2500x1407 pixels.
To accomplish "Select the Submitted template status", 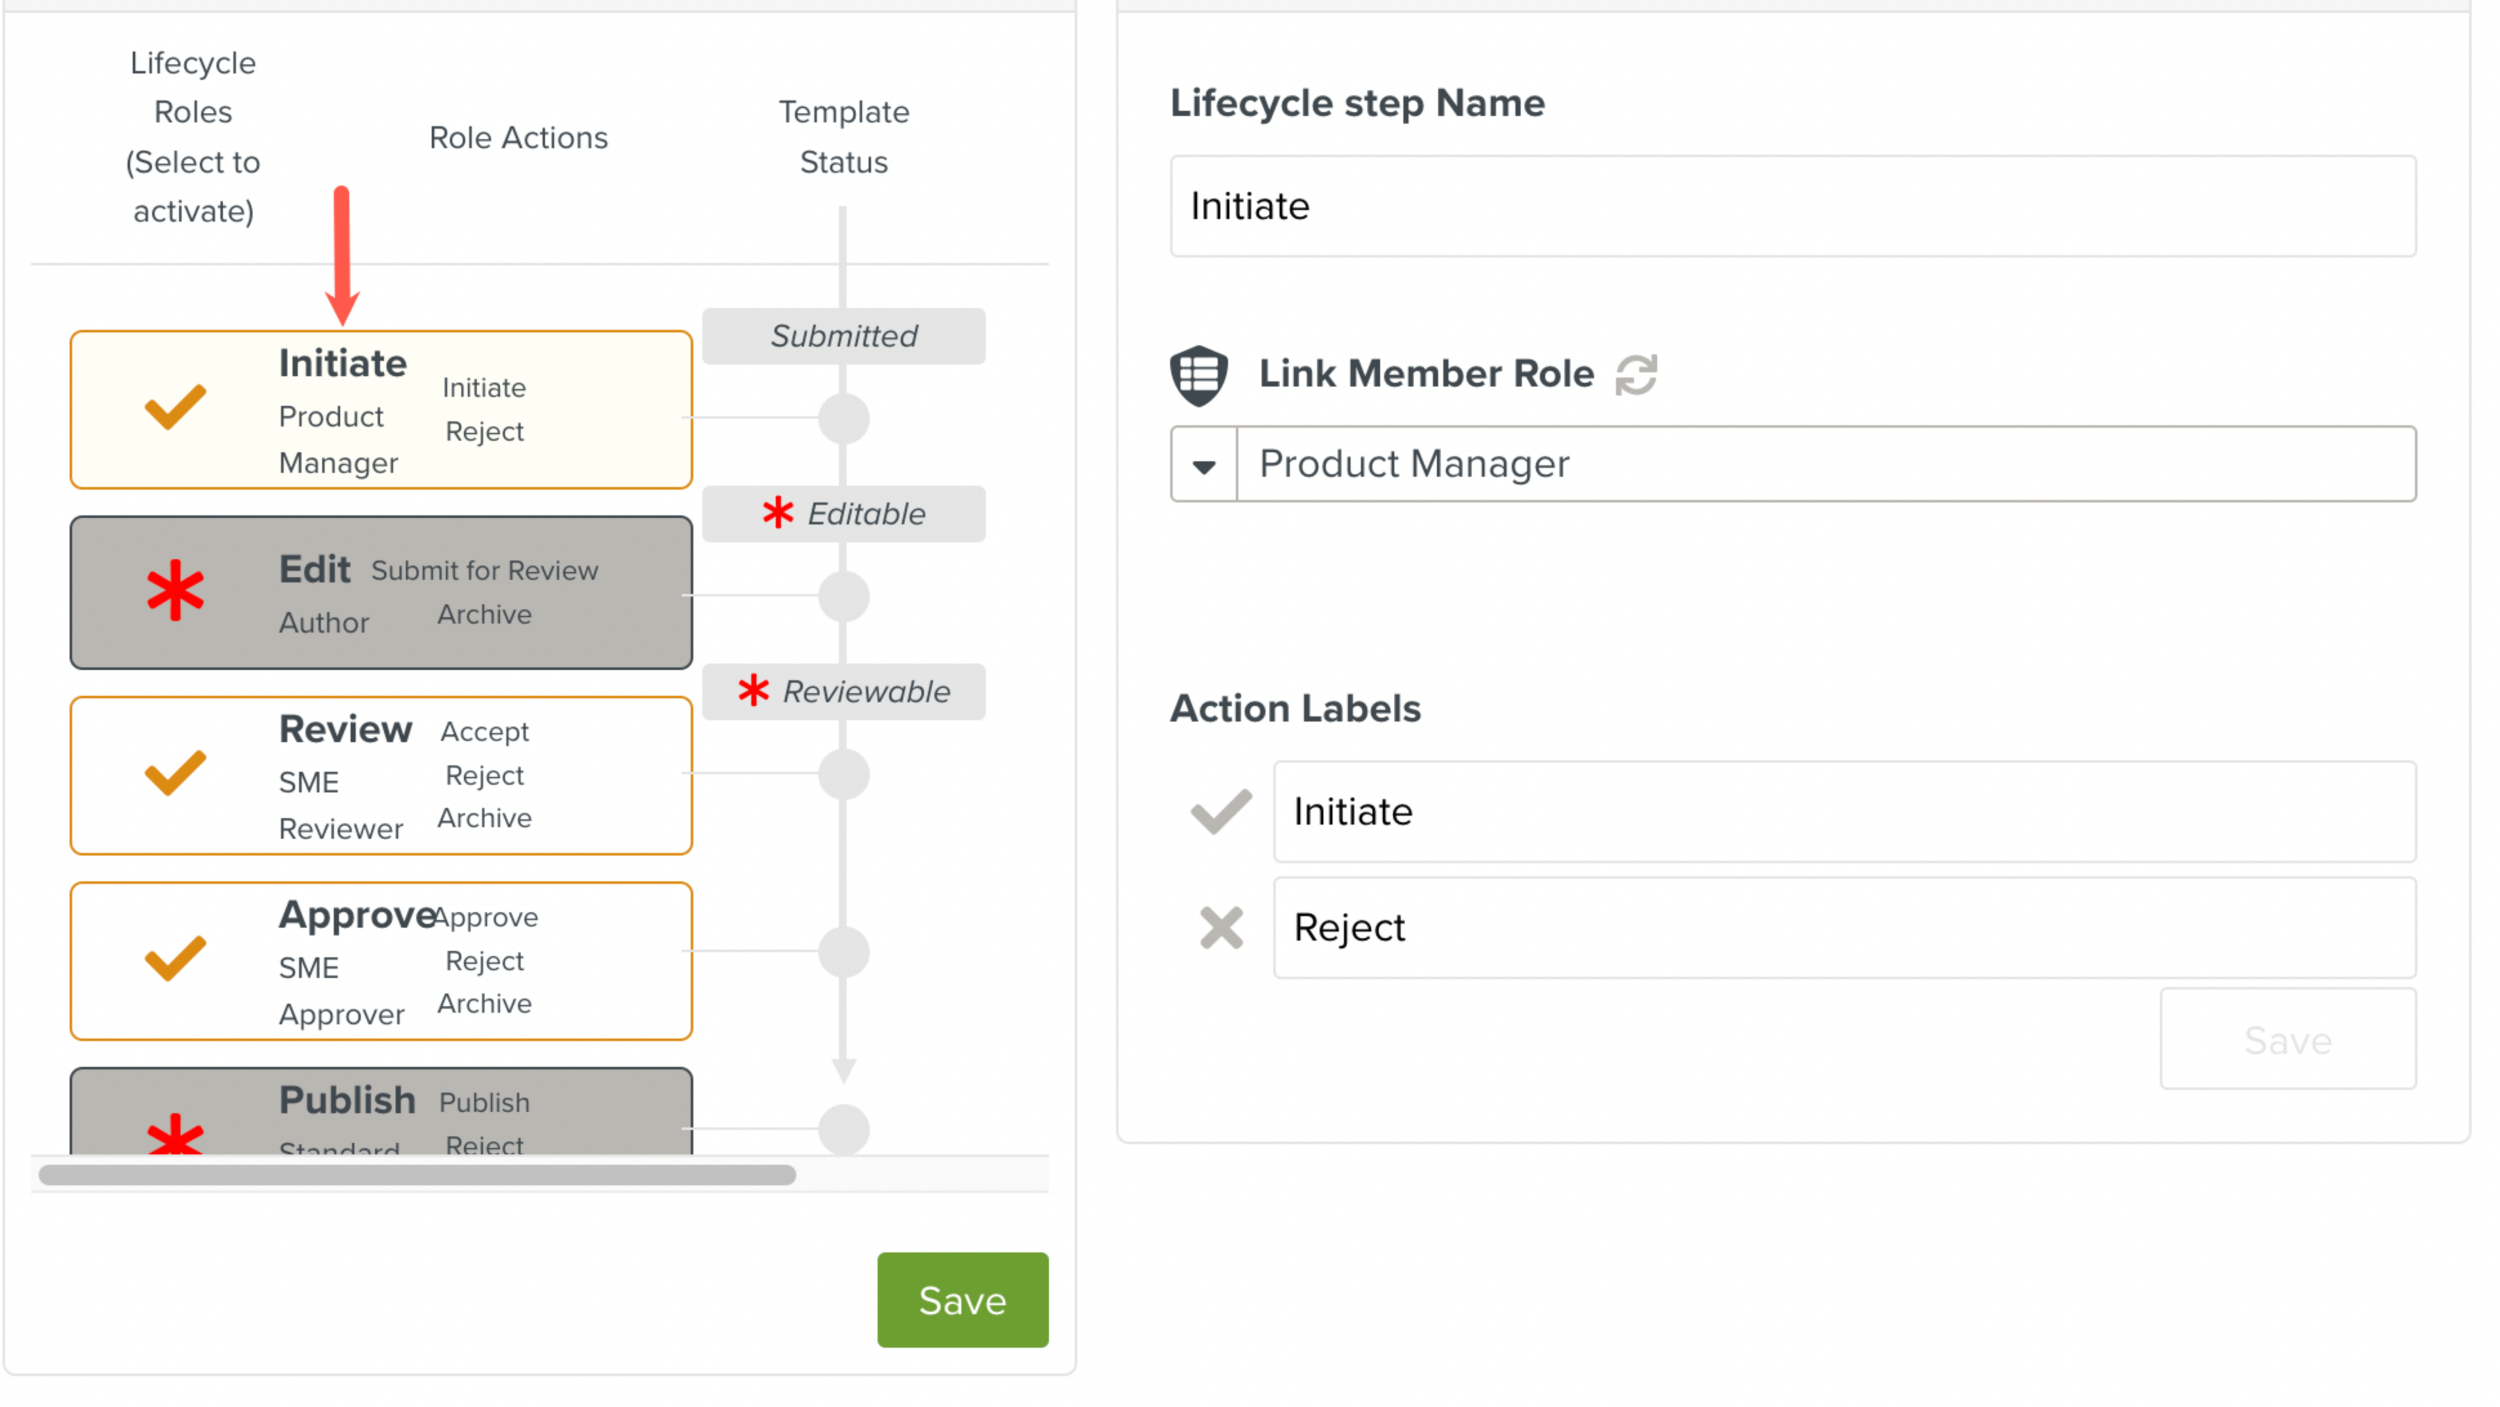I will tap(843, 336).
